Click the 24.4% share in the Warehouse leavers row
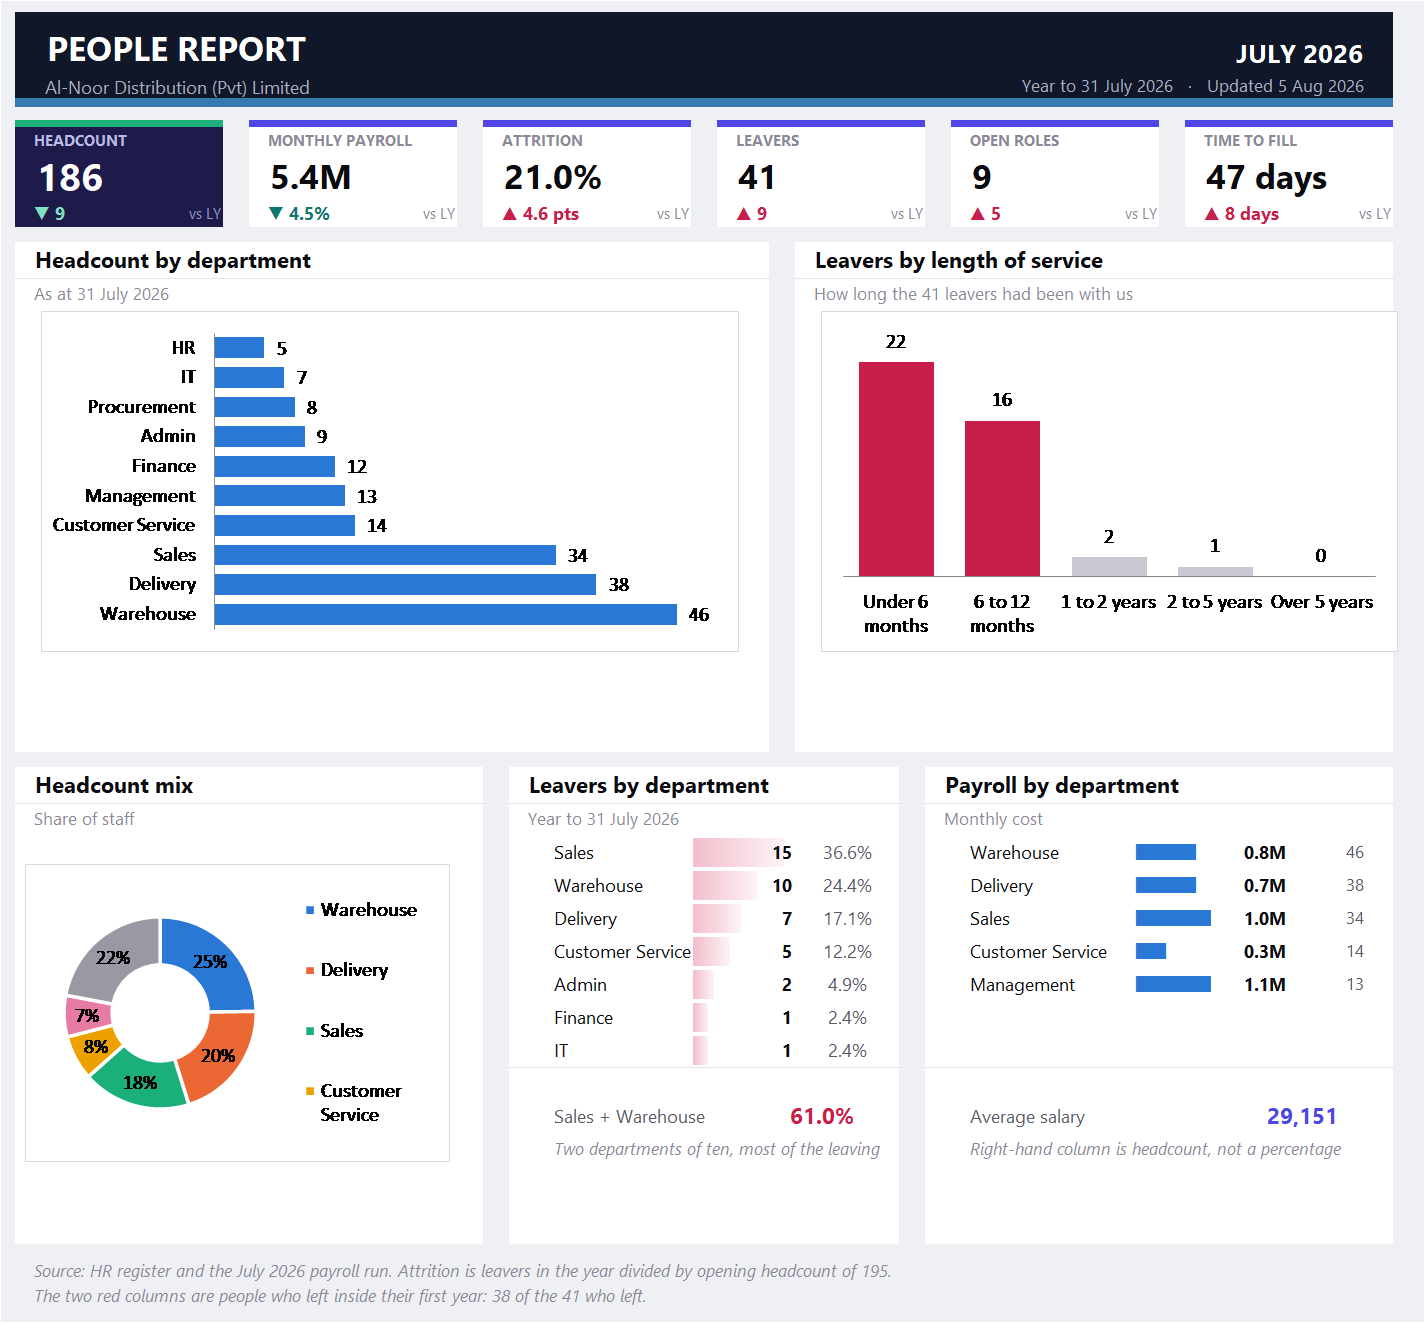The width and height of the screenshot is (1425, 1323). (847, 886)
